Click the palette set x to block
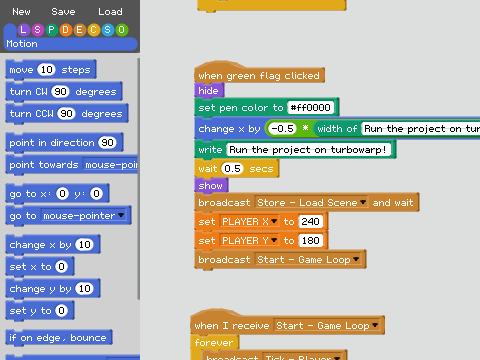480x360 pixels. point(40,267)
